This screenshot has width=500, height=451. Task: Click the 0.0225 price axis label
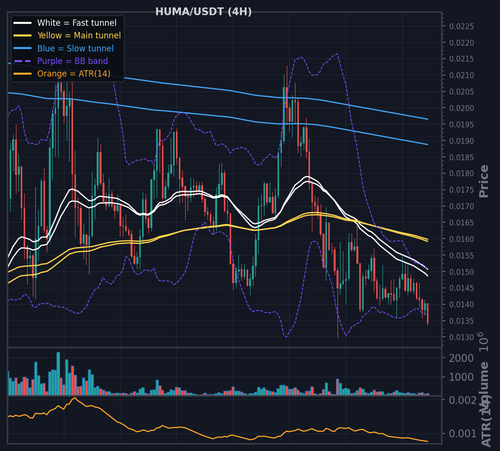point(462,26)
